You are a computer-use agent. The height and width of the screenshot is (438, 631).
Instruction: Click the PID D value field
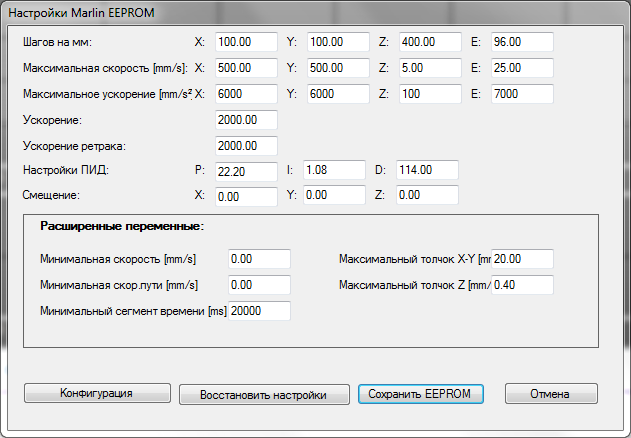tap(427, 170)
